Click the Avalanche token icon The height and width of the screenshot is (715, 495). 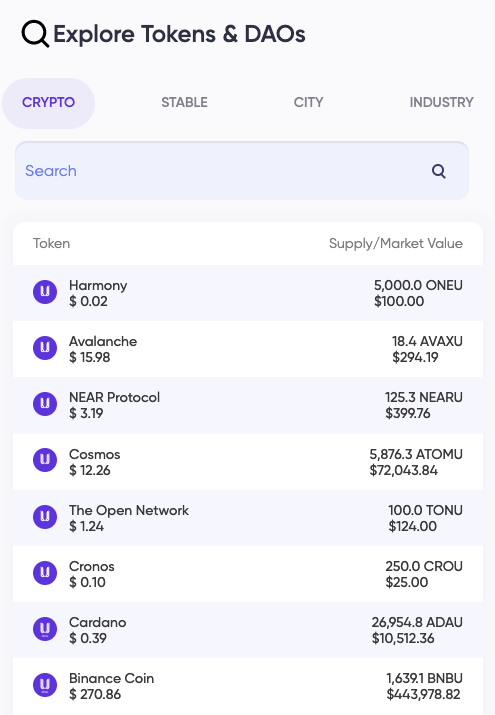coord(45,348)
